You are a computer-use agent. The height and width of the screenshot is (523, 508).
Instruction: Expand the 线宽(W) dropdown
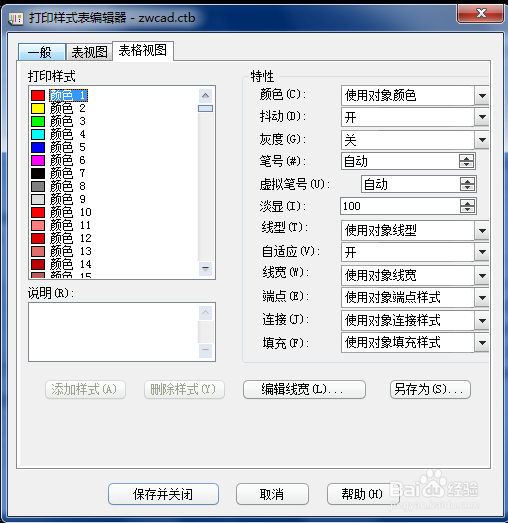(482, 276)
